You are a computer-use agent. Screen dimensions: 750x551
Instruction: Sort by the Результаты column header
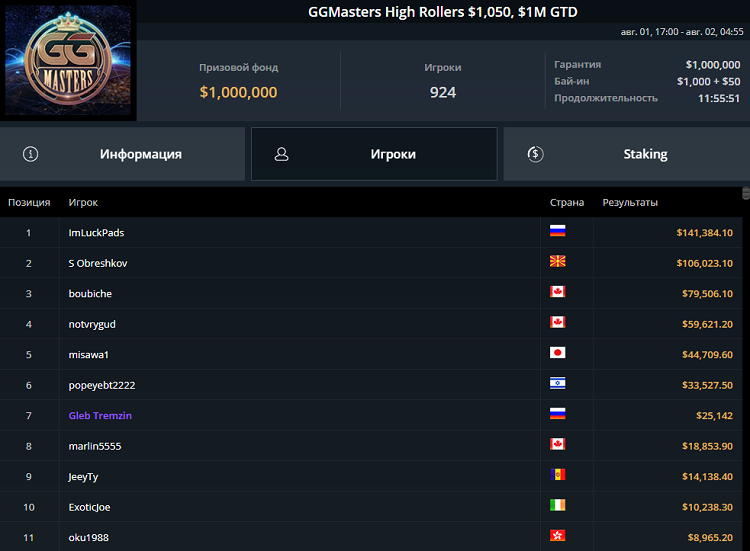(x=630, y=203)
